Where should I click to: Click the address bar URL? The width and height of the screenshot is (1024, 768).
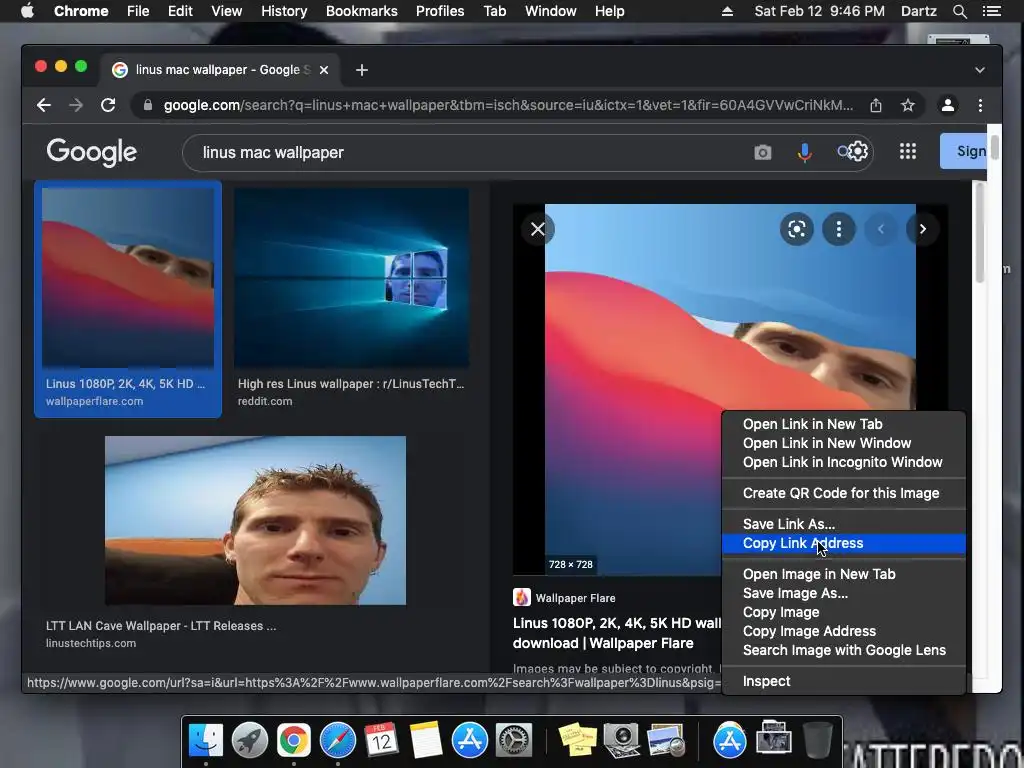pyautogui.click(x=508, y=105)
